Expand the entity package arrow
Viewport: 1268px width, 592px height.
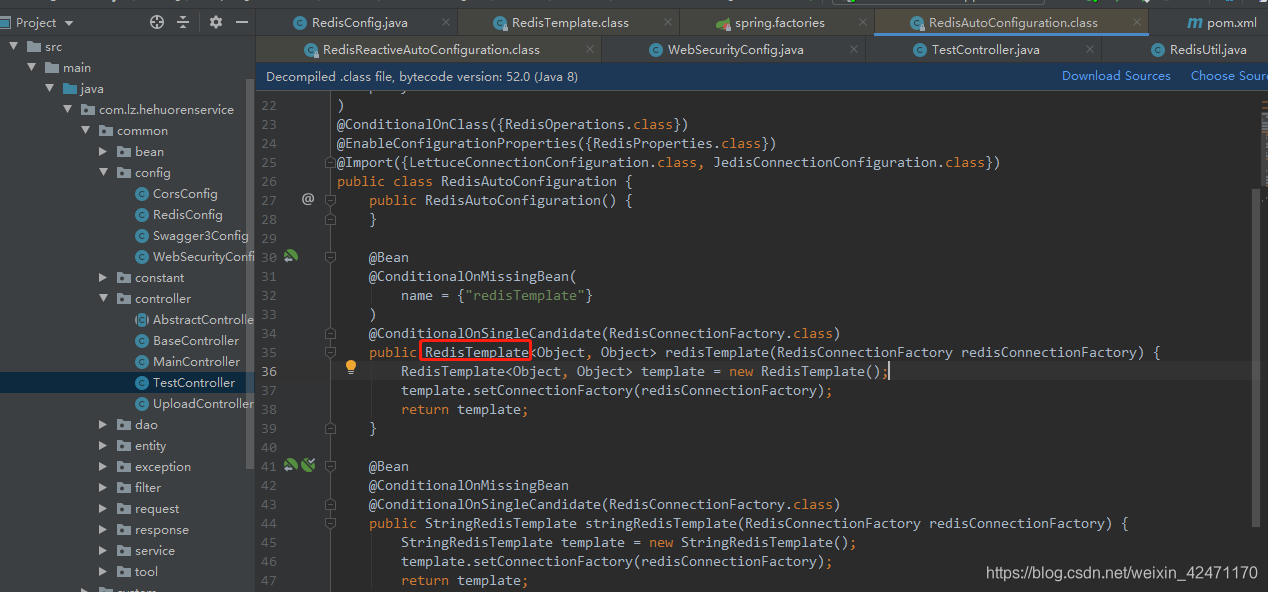(x=103, y=446)
